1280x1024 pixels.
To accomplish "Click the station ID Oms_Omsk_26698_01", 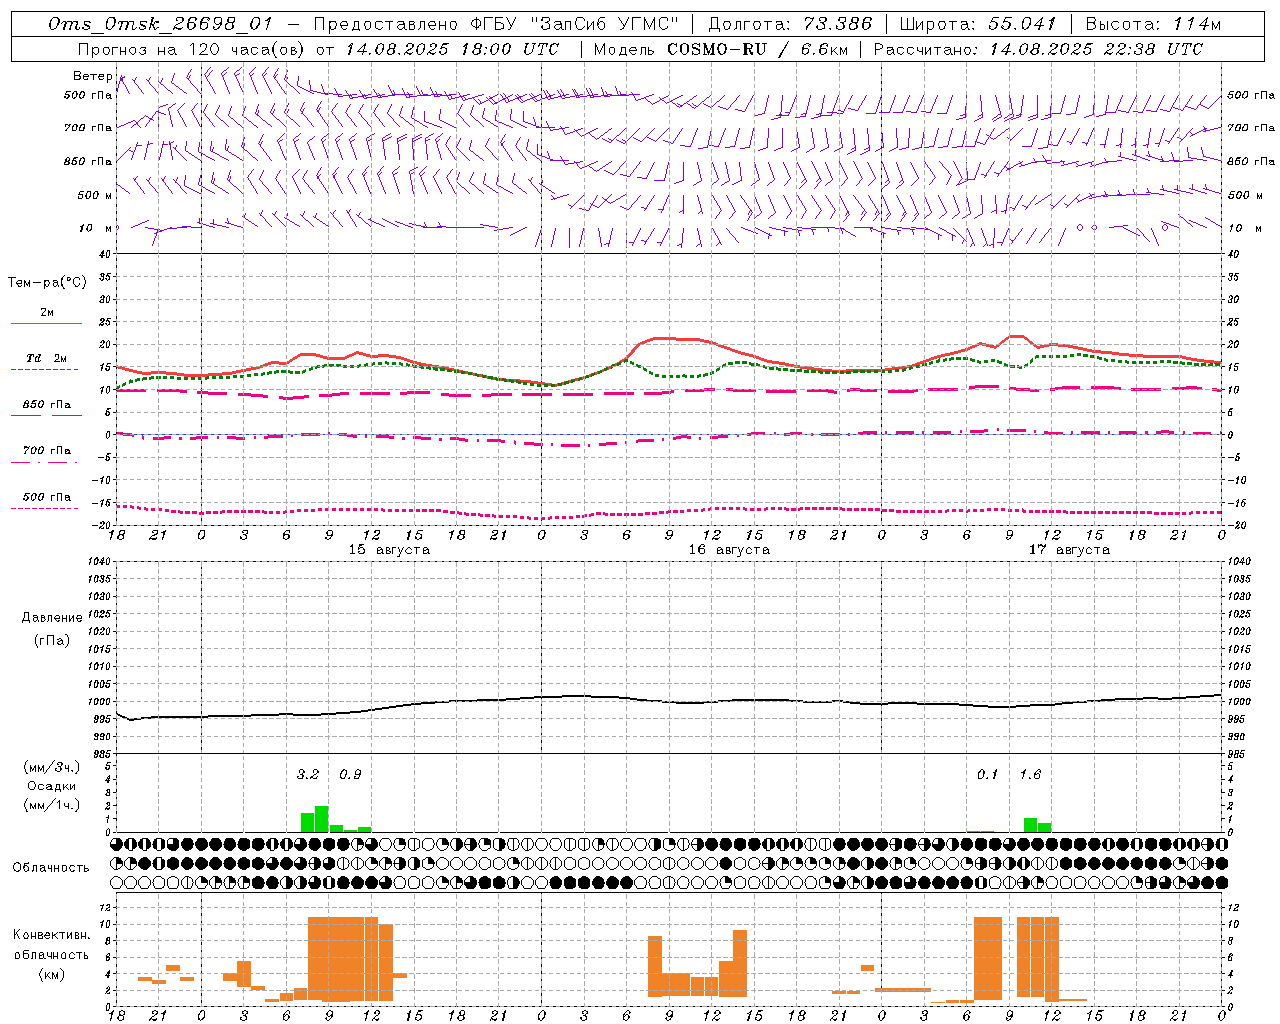I will pyautogui.click(x=160, y=24).
